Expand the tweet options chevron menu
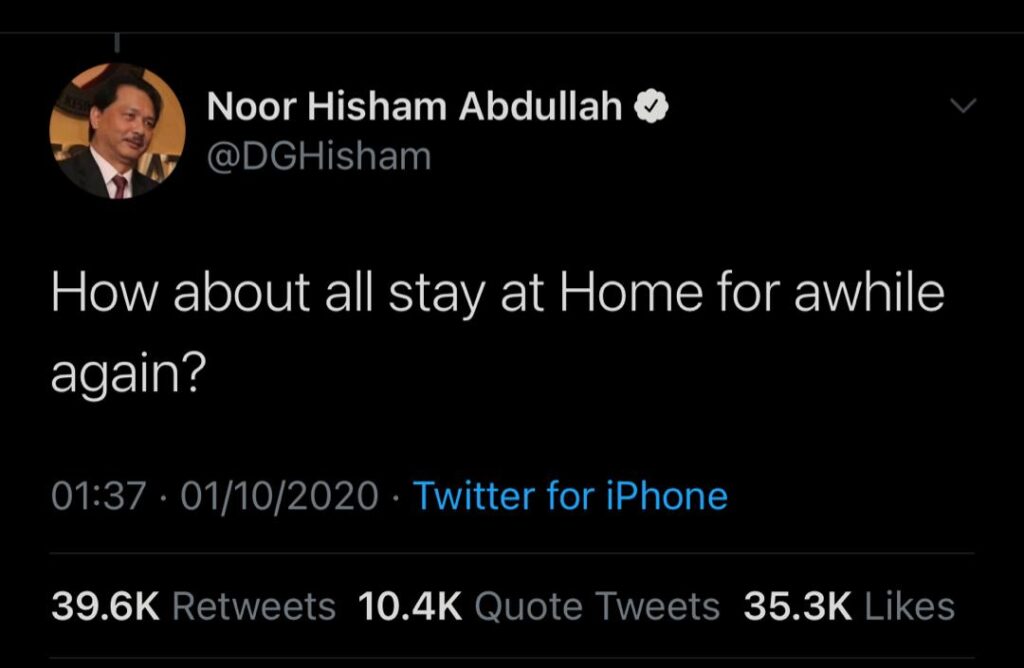This screenshot has height=668, width=1024. point(961,106)
